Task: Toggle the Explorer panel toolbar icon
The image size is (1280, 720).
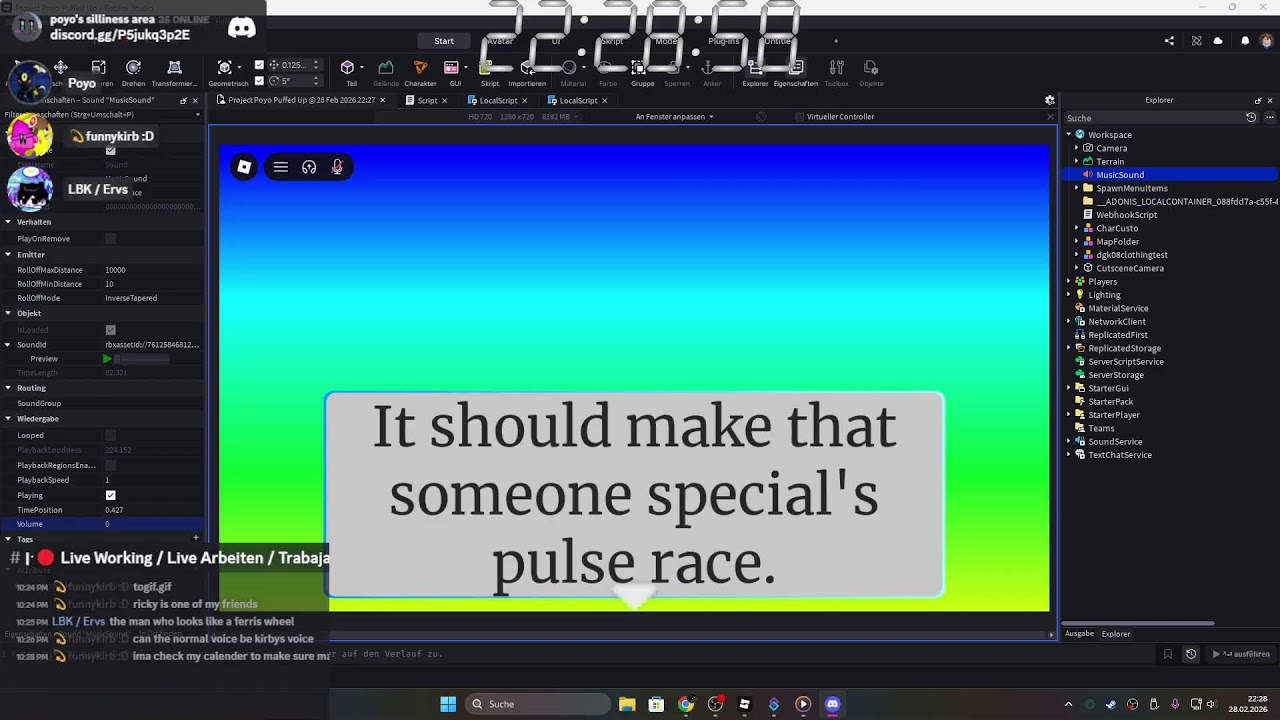Action: [x=756, y=67]
